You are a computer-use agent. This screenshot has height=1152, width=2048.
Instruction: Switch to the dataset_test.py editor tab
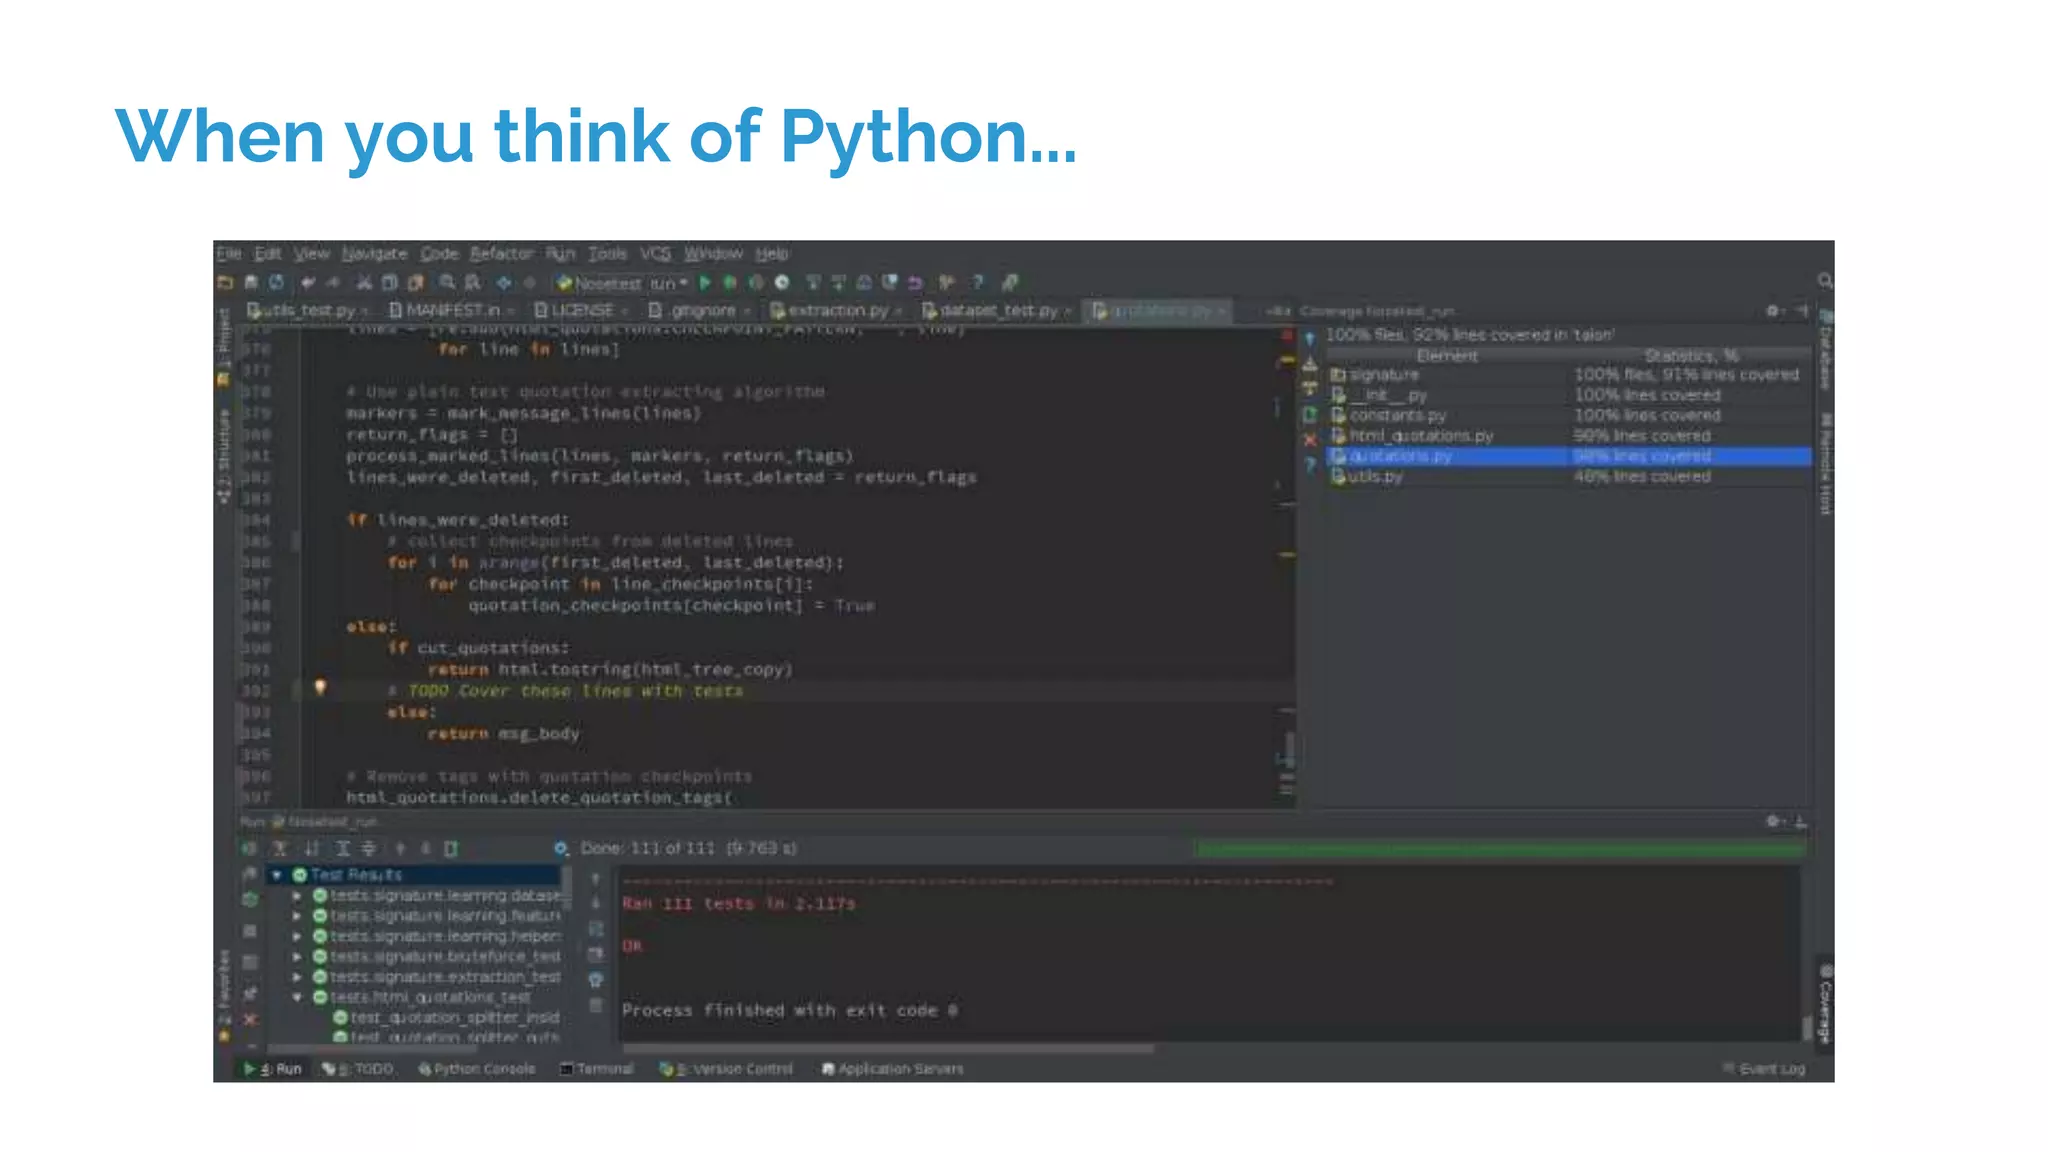click(x=996, y=310)
